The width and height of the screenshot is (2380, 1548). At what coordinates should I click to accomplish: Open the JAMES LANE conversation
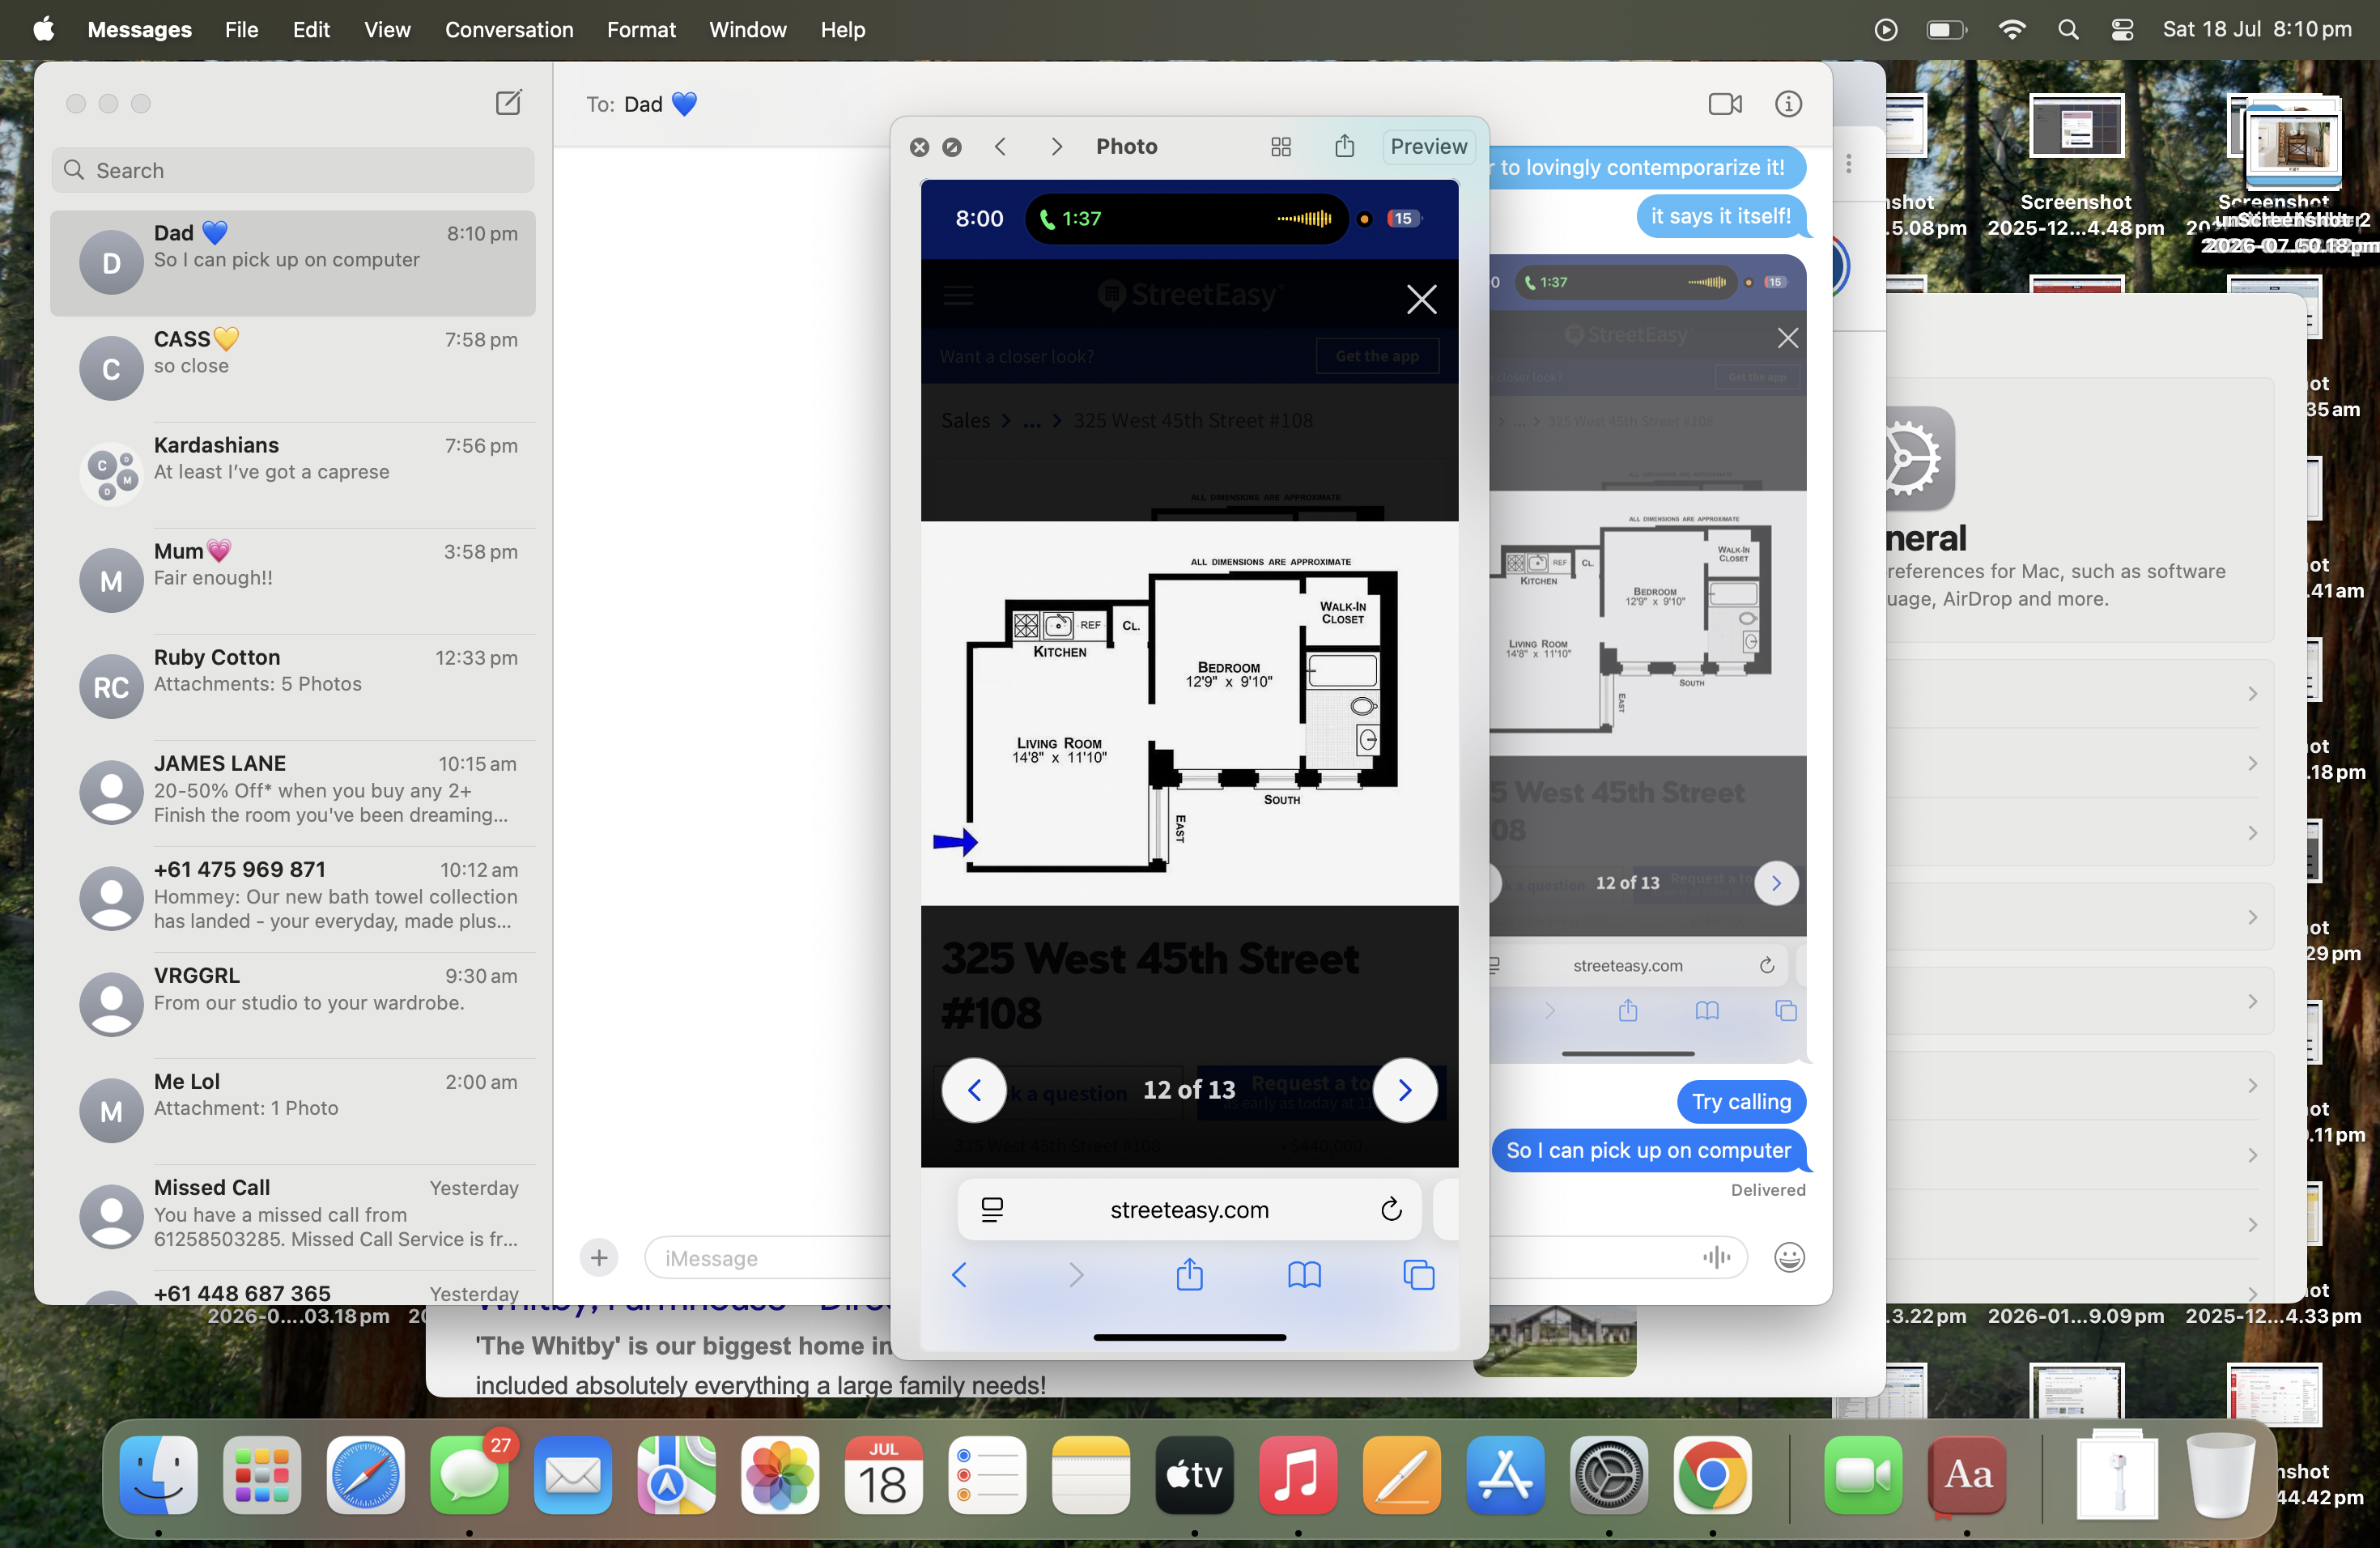[x=293, y=792]
